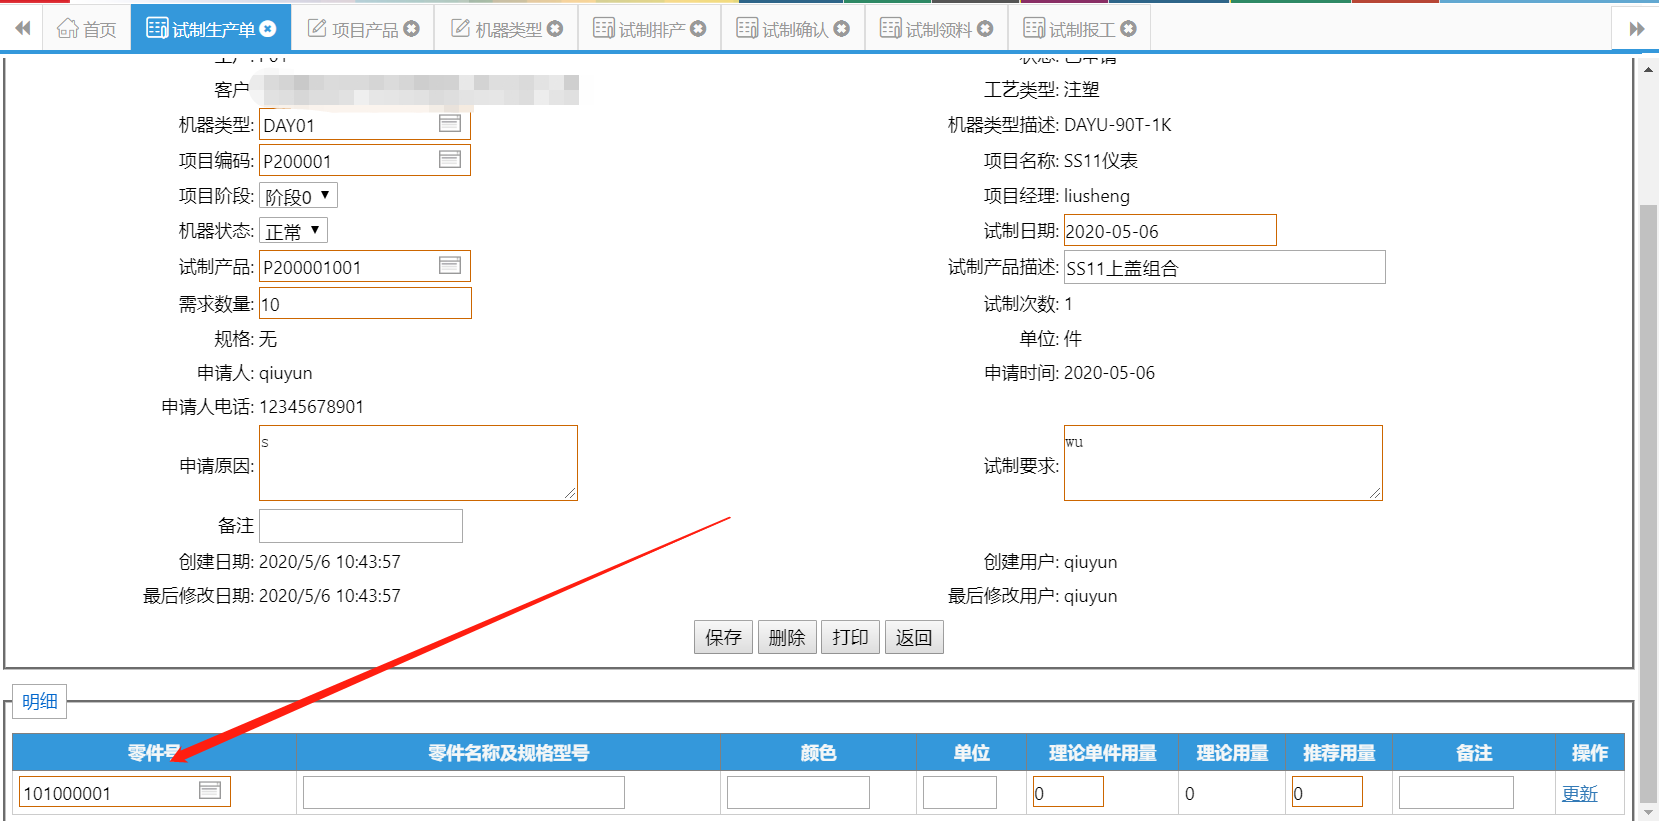Viewport: 1659px width, 821px height.
Task: Click the 打印 button
Action: 850,637
